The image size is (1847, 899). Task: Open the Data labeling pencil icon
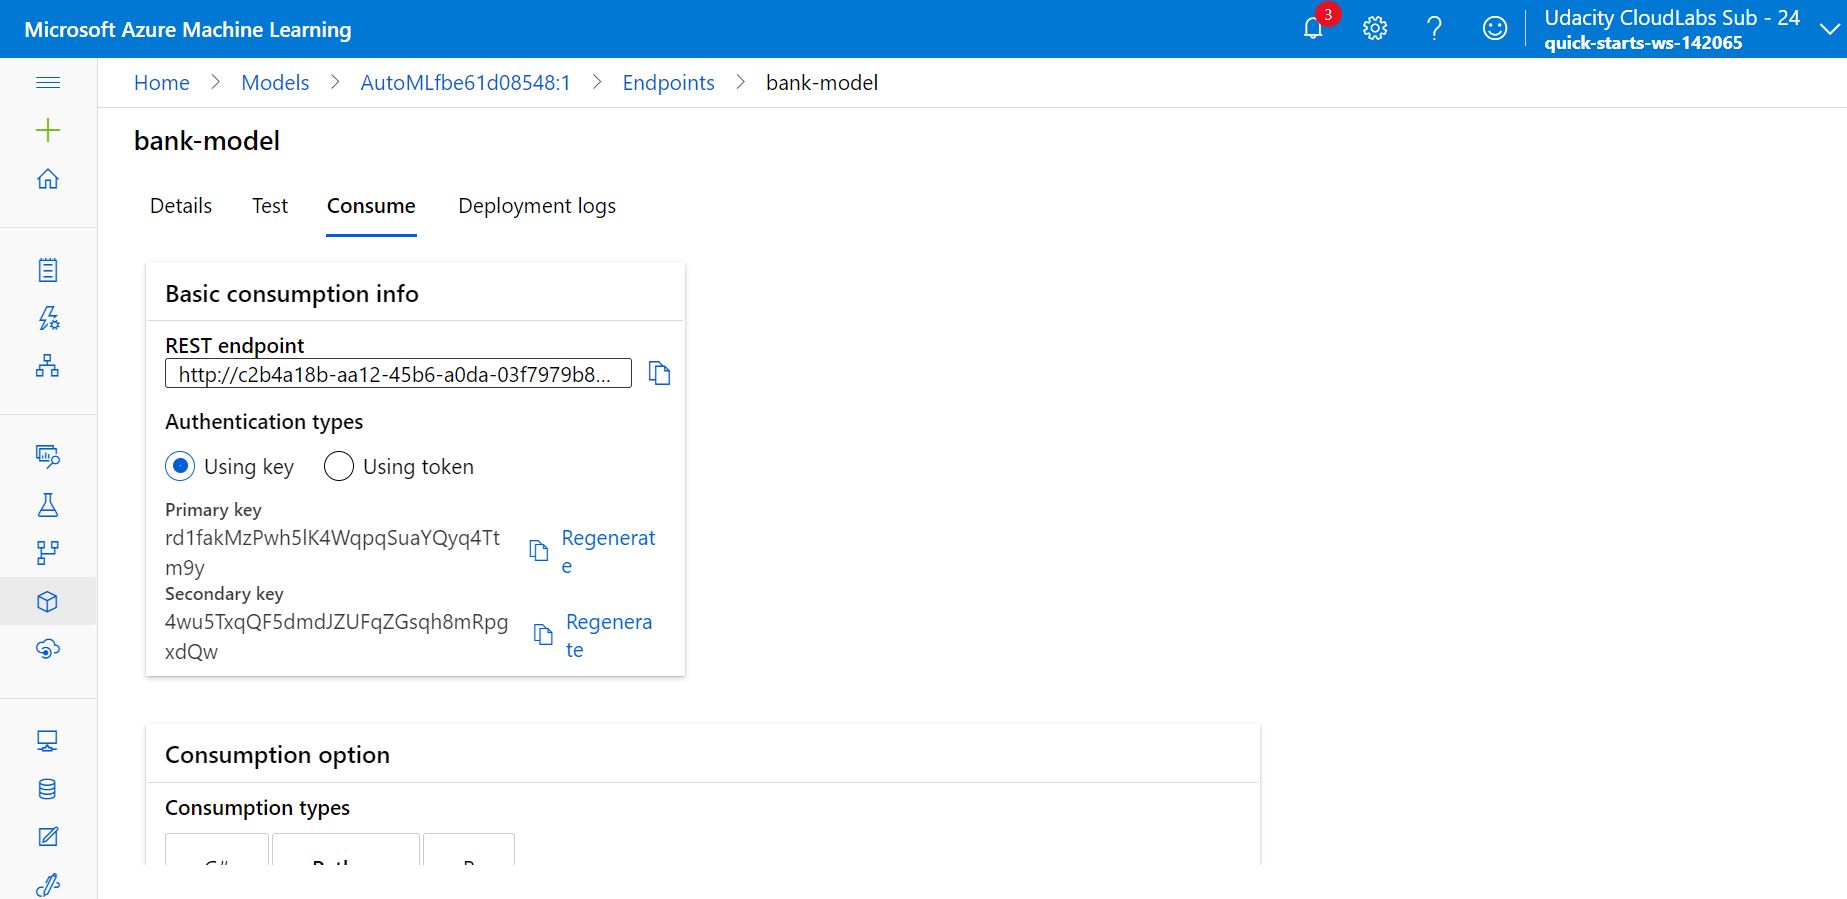[48, 837]
